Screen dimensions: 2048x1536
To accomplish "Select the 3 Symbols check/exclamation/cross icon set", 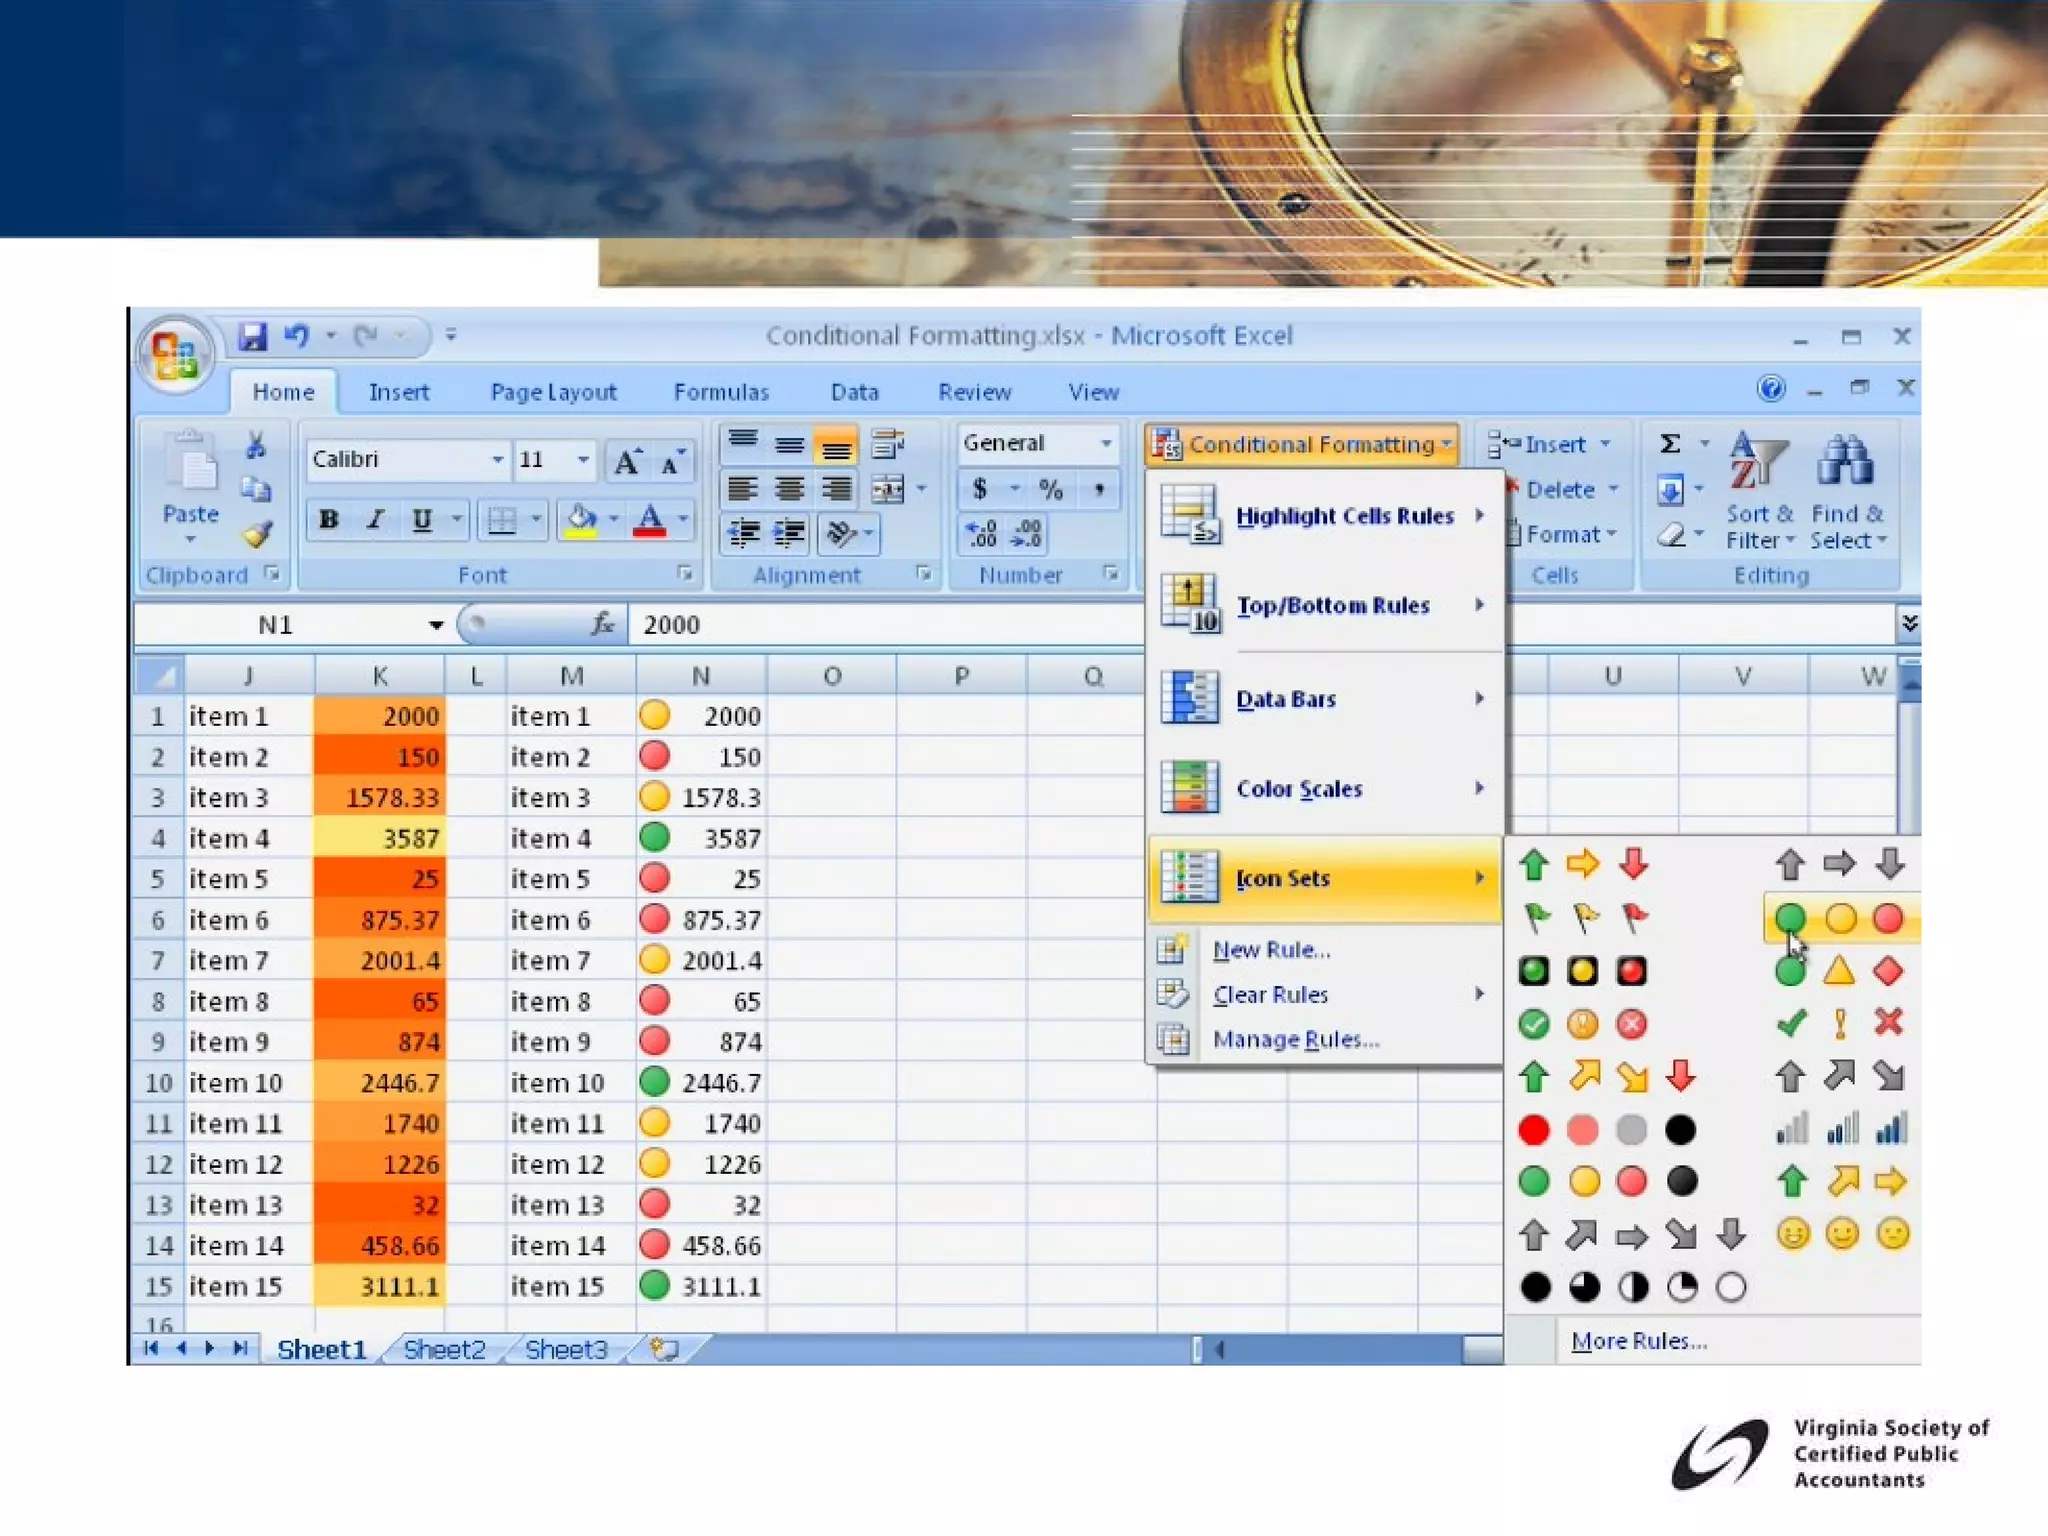I will click(x=1839, y=1022).
